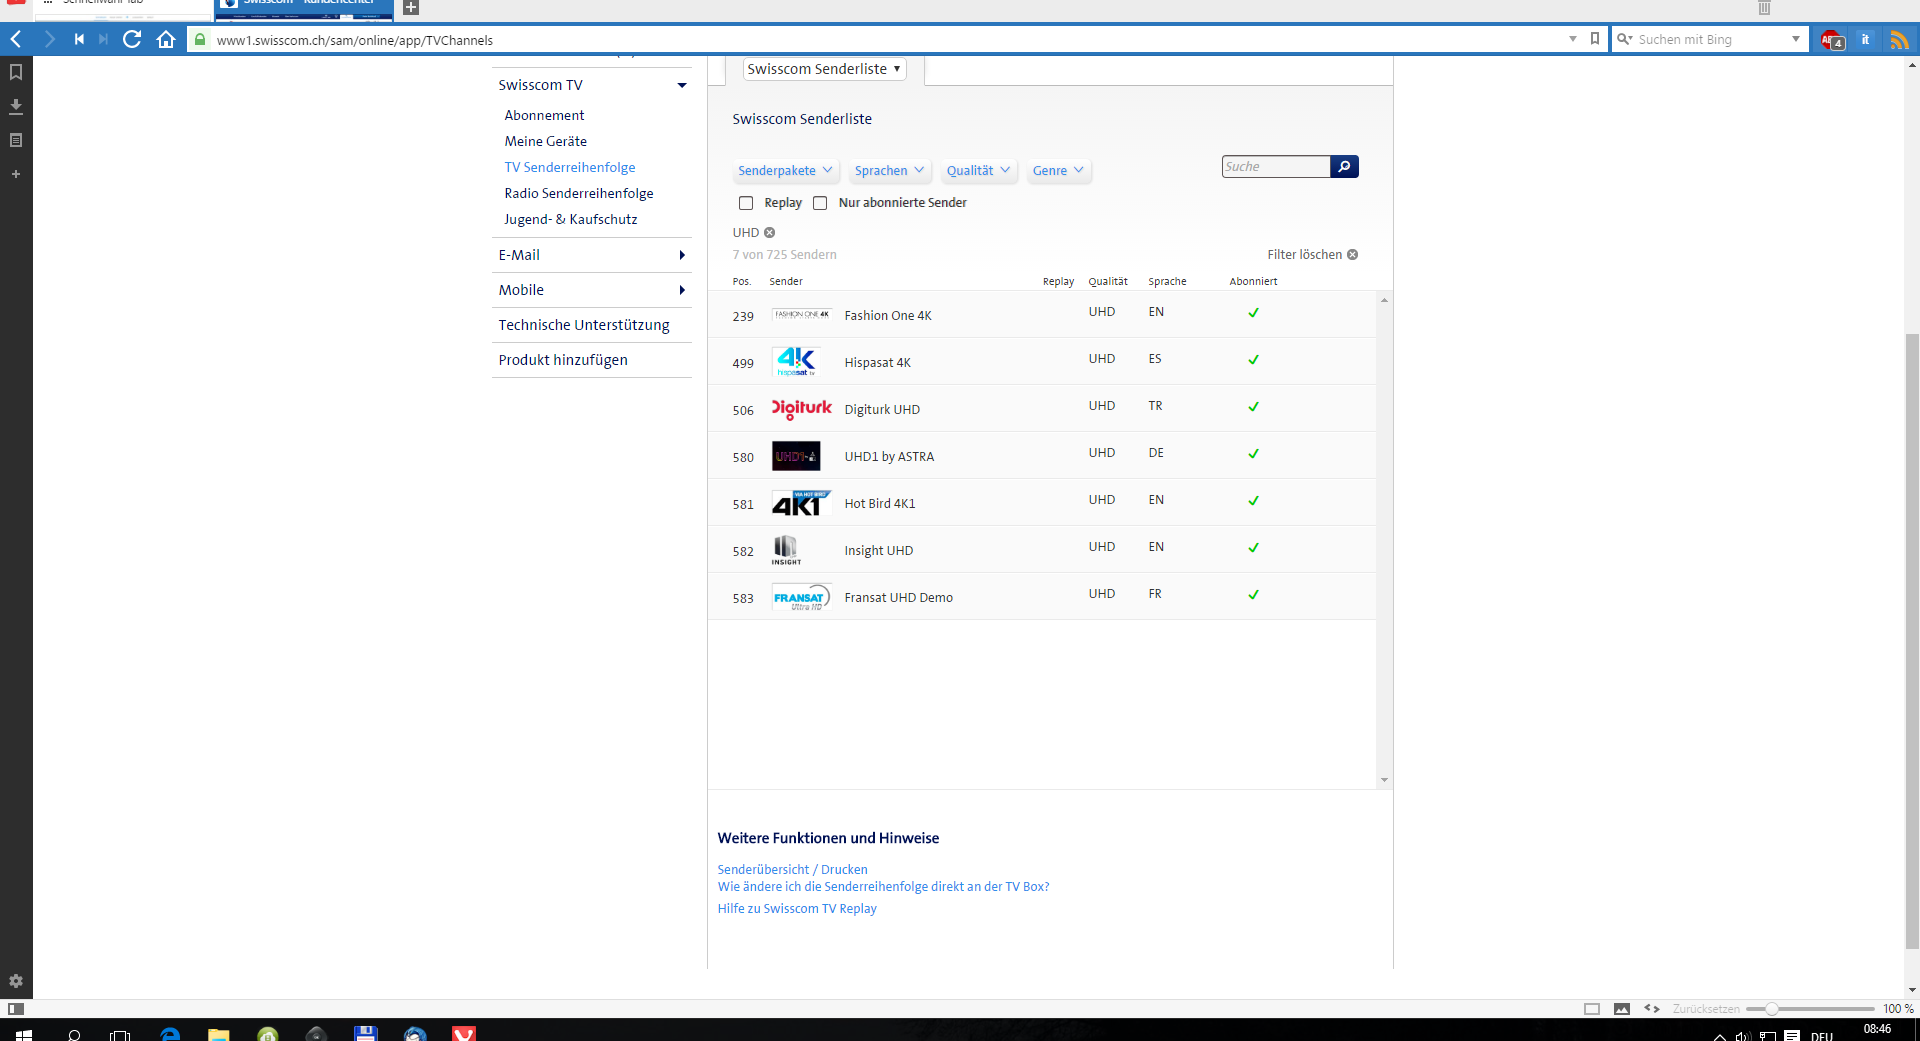This screenshot has height=1041, width=1920.
Task: Go to the home page icon
Action: (x=166, y=39)
